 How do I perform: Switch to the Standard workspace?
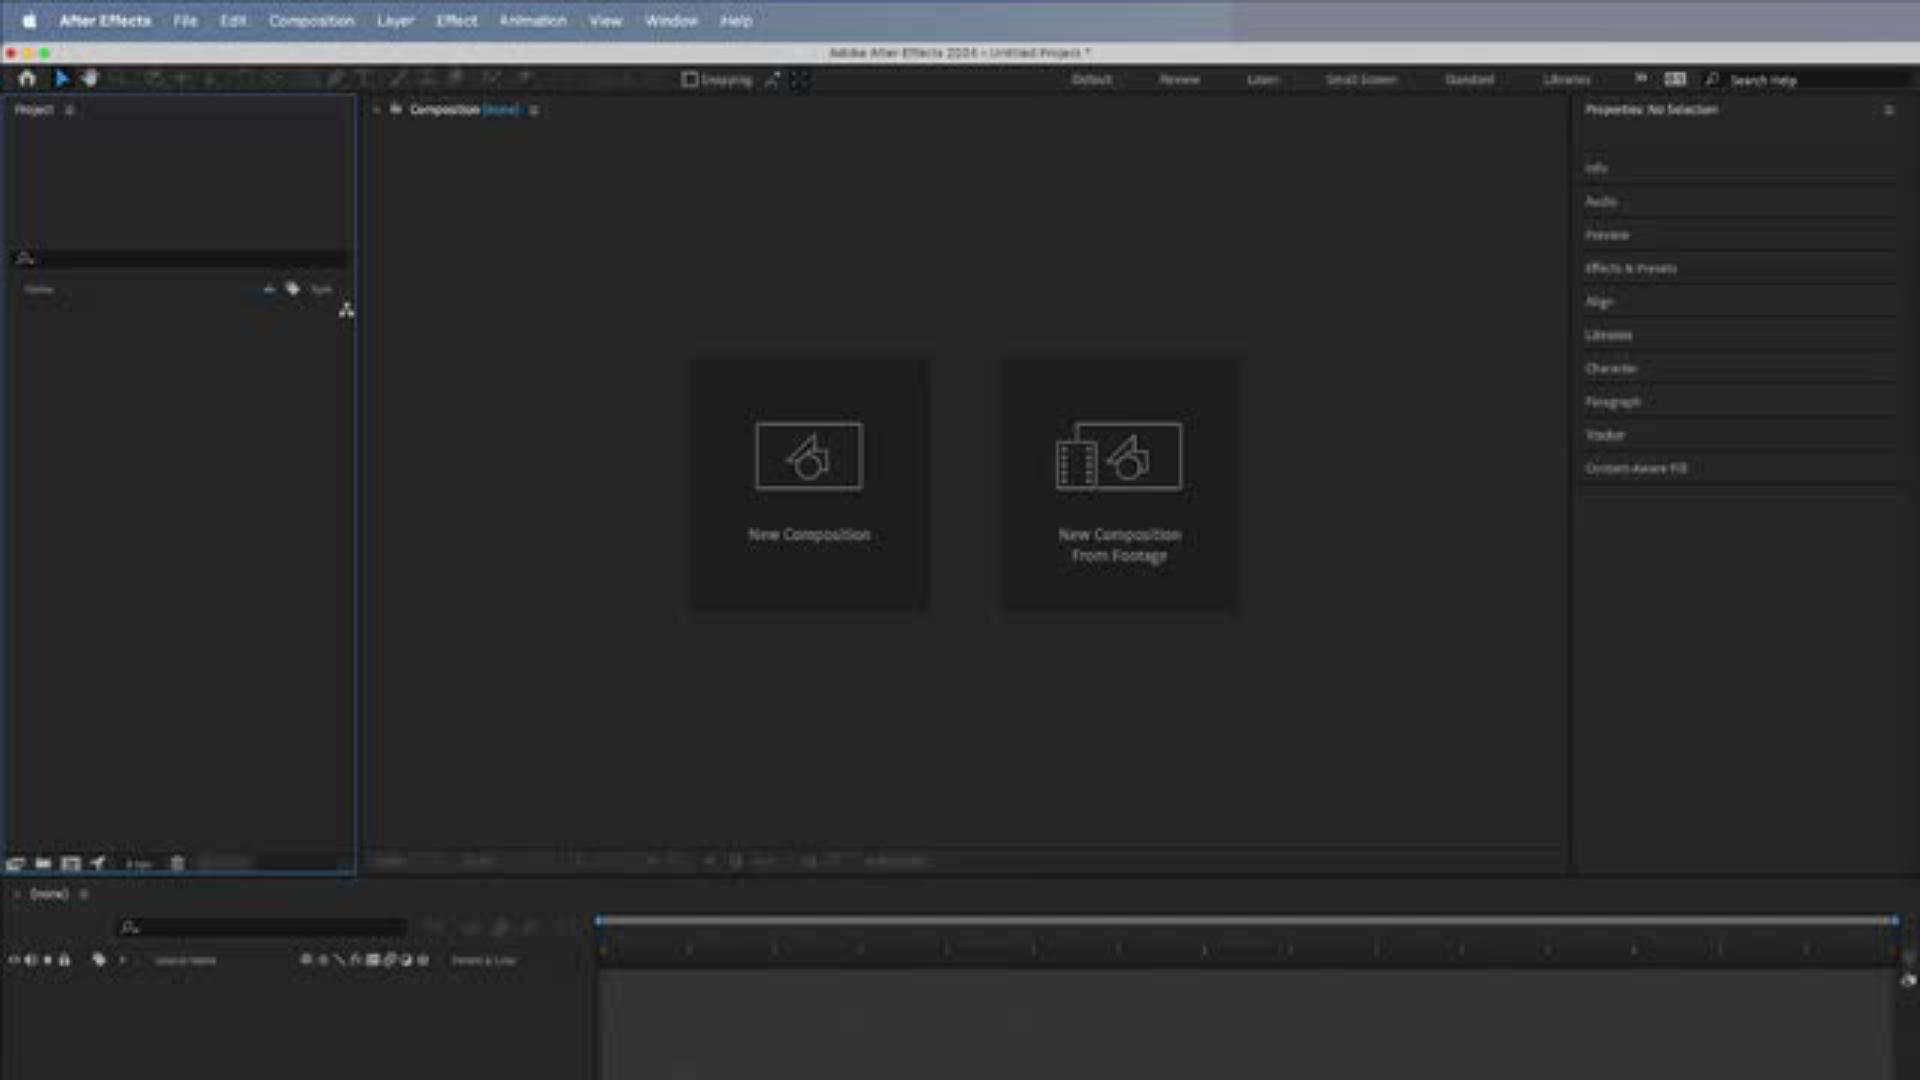coord(1469,79)
